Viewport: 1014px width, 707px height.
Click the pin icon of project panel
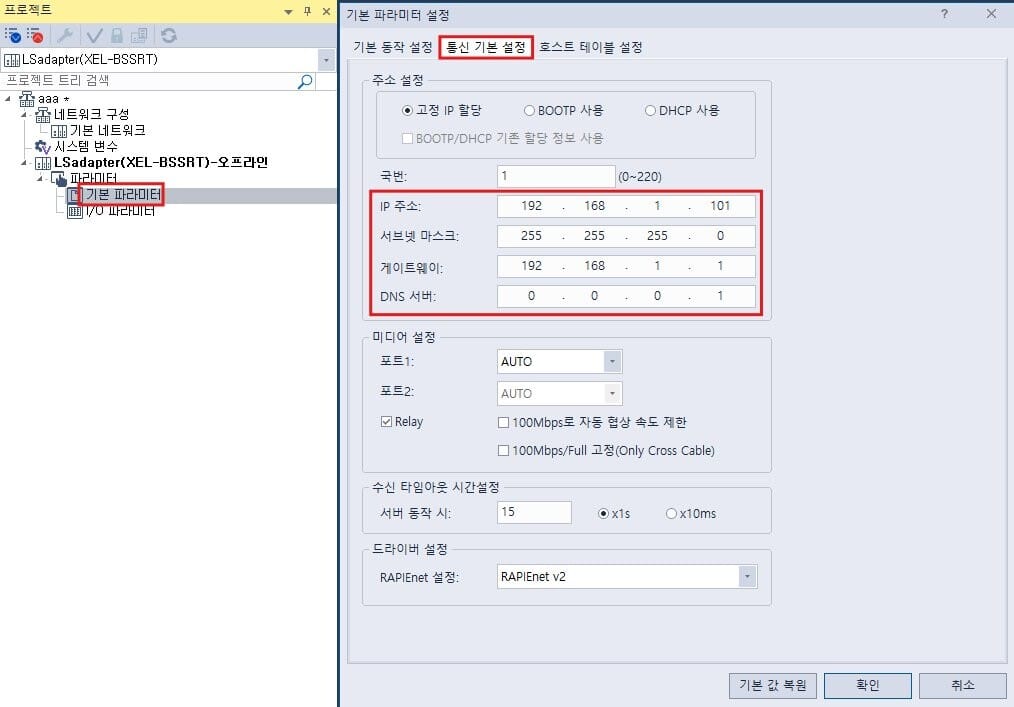pos(308,11)
